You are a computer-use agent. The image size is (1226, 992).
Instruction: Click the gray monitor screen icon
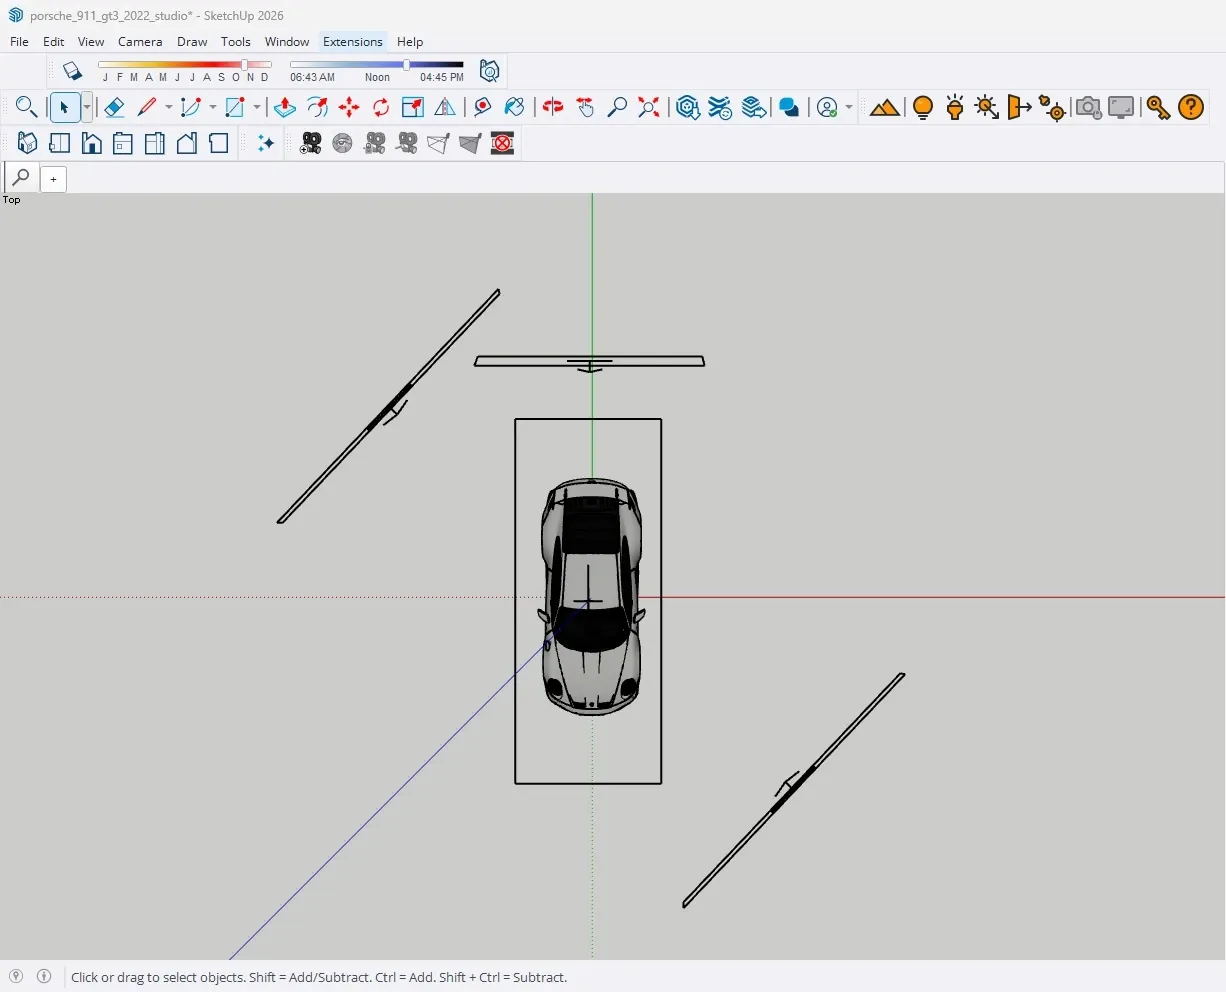pyautogui.click(x=1121, y=107)
